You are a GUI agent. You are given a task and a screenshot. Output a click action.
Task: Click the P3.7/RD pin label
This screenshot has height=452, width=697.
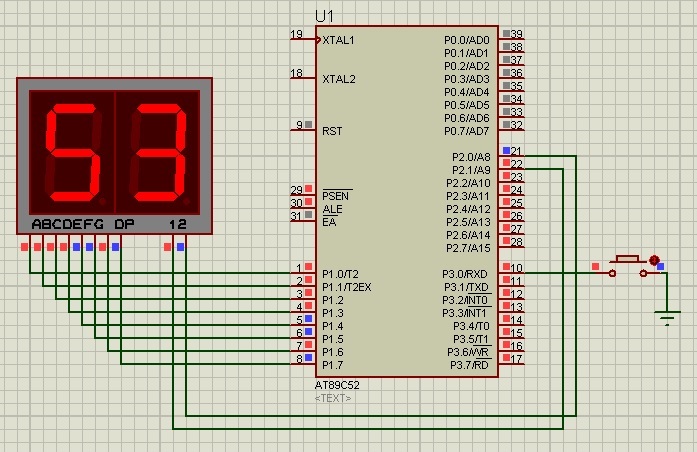pos(469,365)
